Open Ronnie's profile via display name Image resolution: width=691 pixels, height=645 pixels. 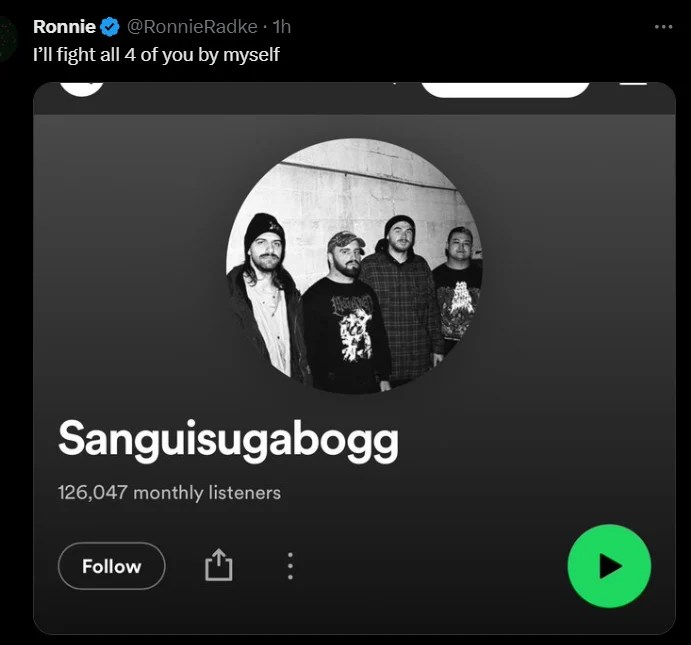[64, 27]
